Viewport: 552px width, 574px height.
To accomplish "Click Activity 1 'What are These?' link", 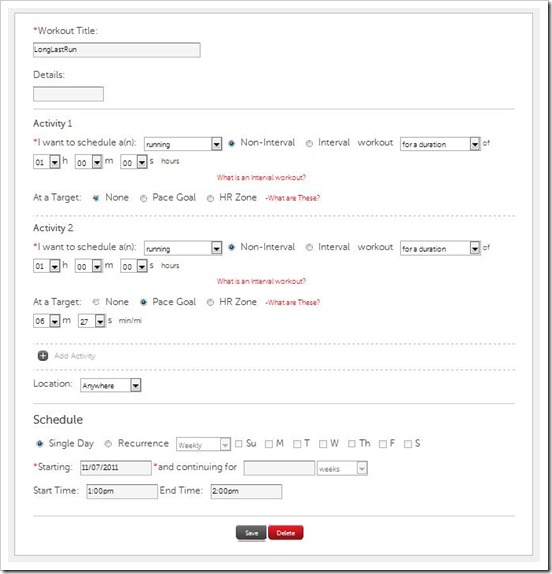I will [293, 198].
